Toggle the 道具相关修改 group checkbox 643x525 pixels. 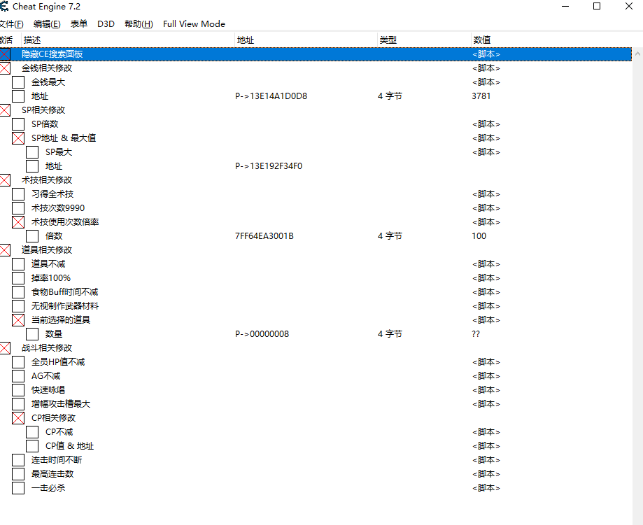(5, 250)
